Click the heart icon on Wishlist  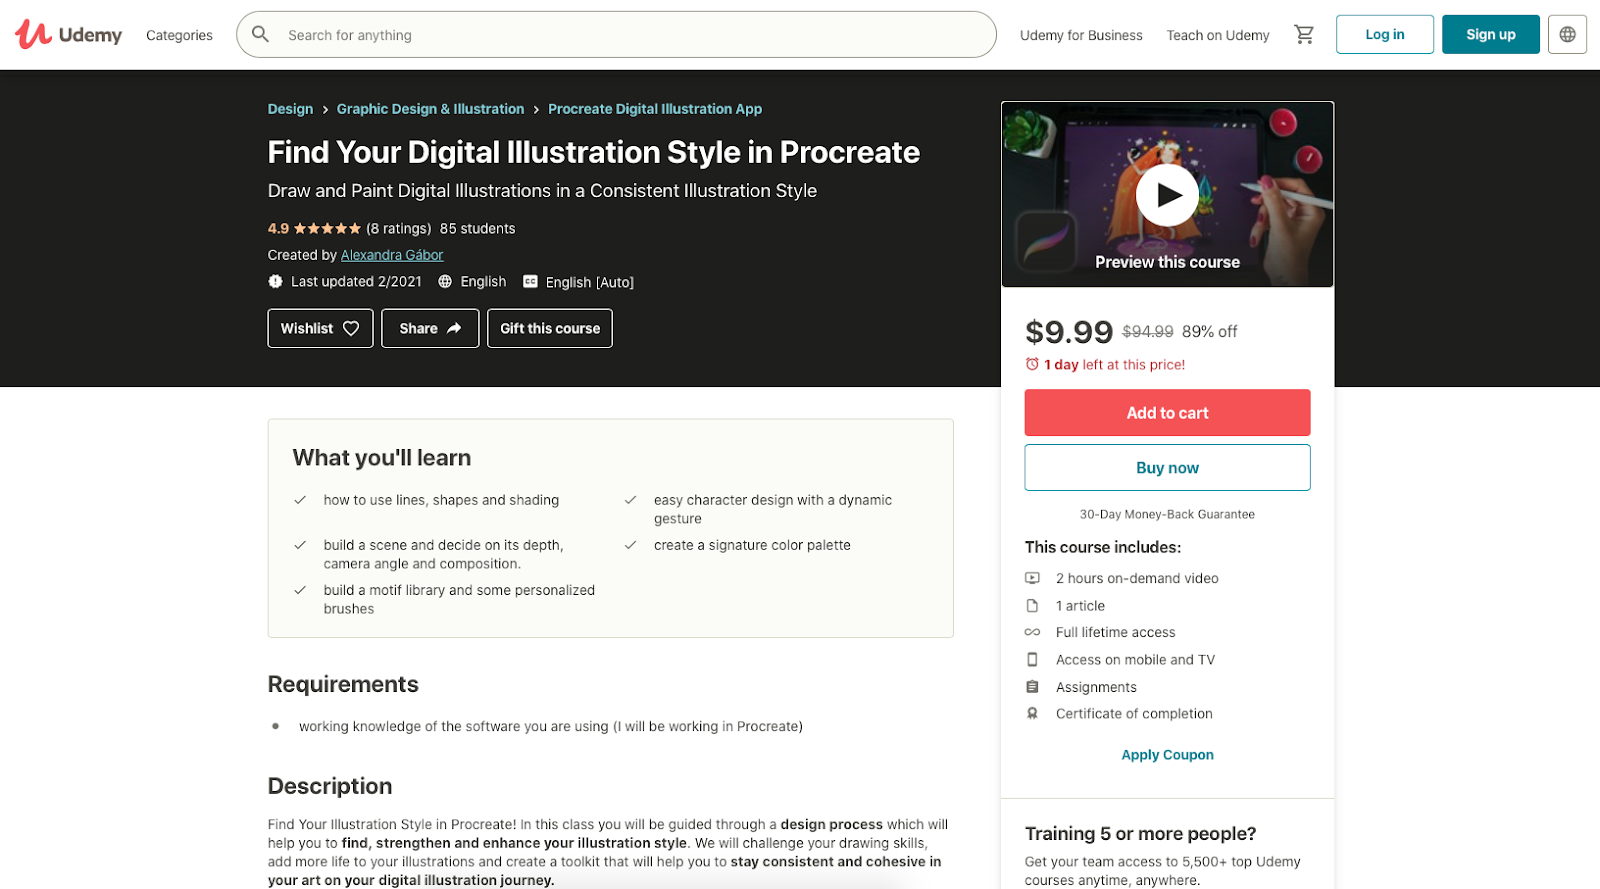coord(351,328)
